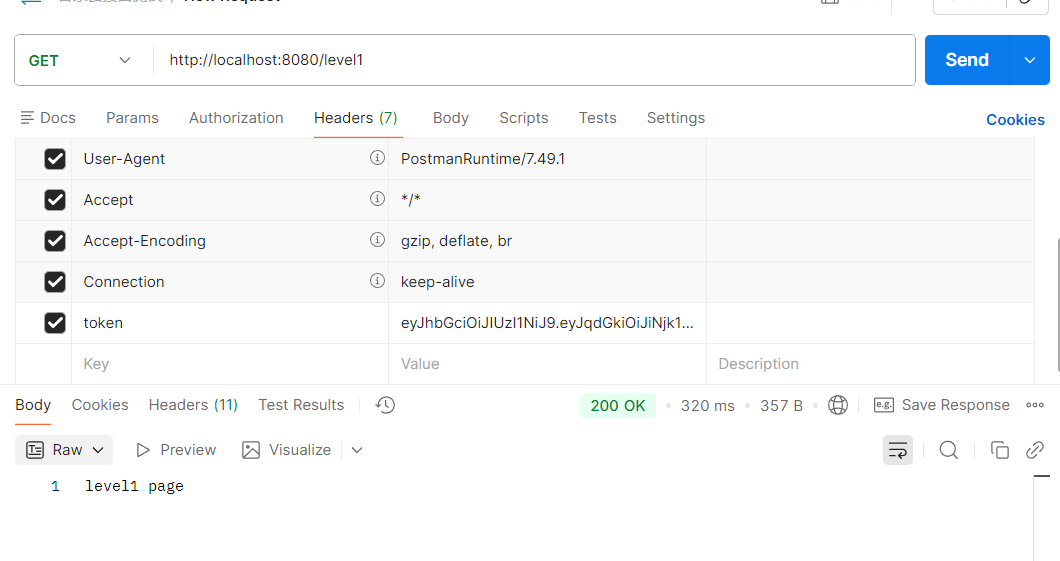Viewport: 1060px width, 561px height.
Task: Click the Connection info icon
Action: pos(377,280)
